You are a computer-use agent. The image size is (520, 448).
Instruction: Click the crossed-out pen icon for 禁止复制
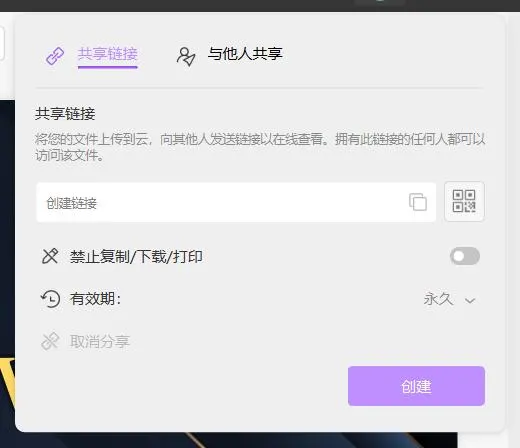click(x=50, y=256)
